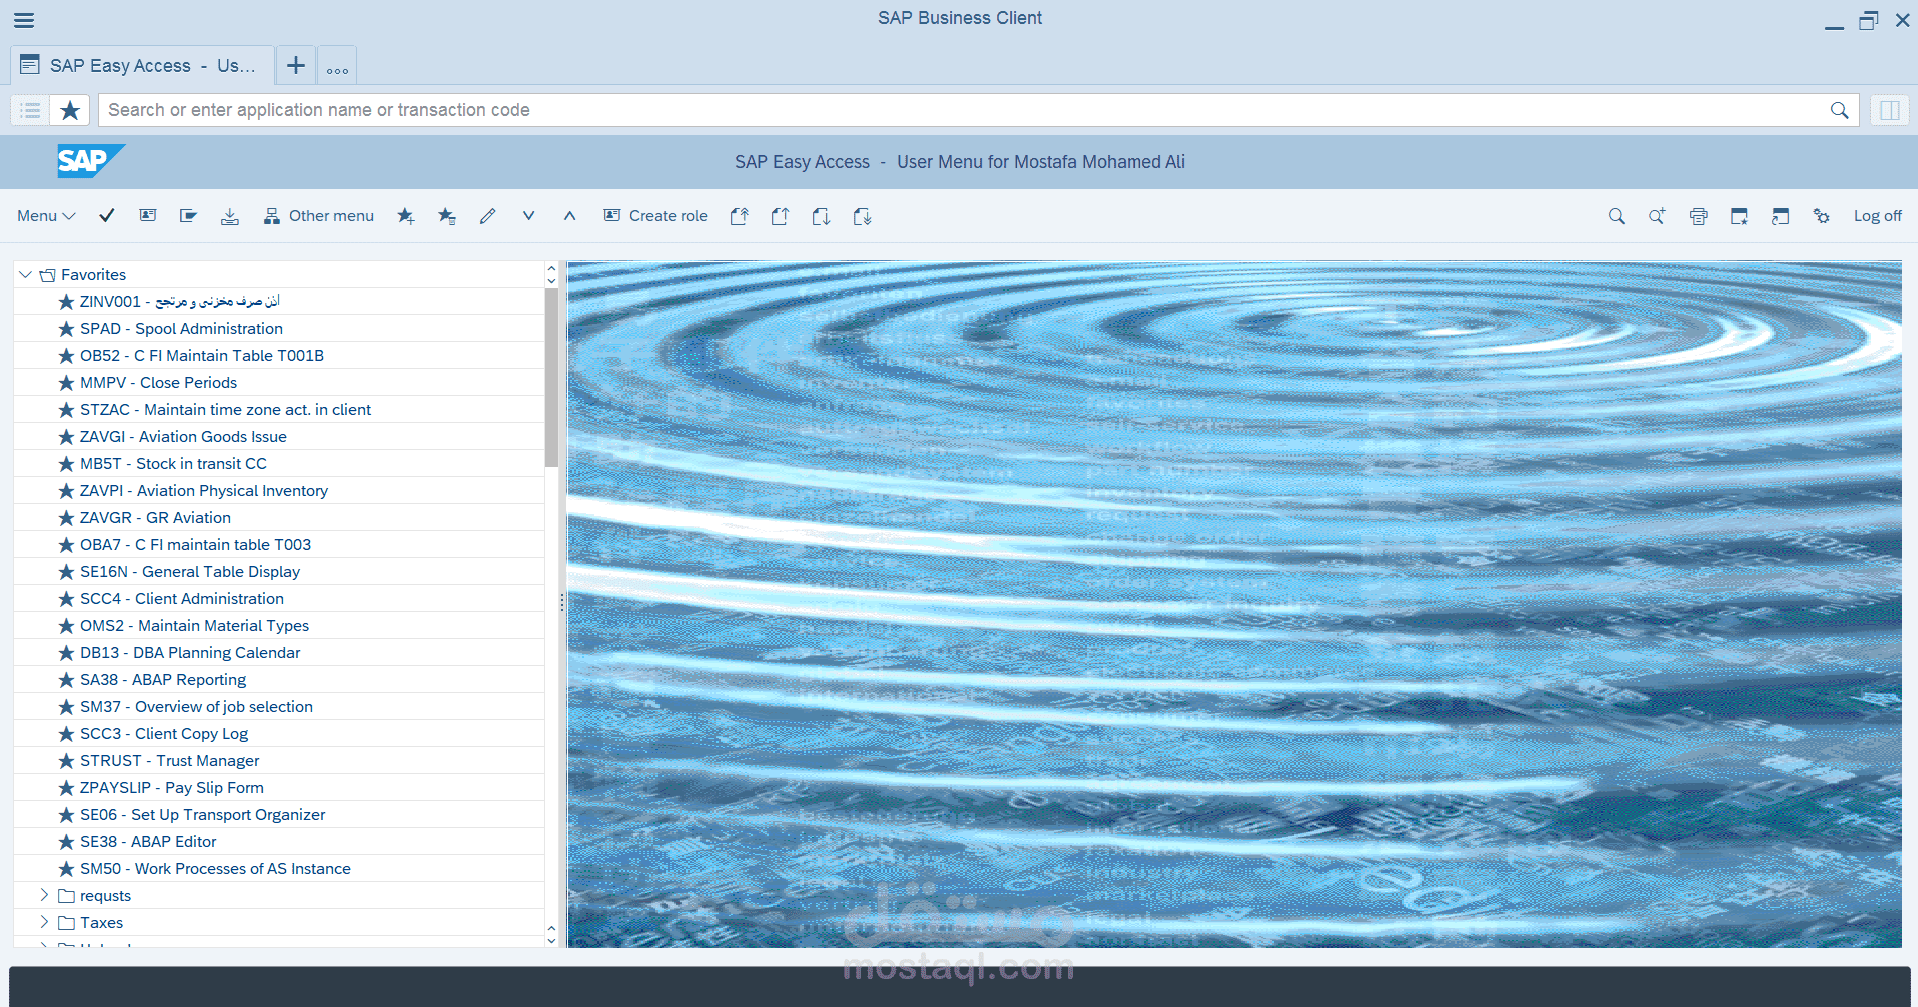Select SM37 - Overview of job selection
The width and height of the screenshot is (1918, 1007).
click(x=279, y=707)
